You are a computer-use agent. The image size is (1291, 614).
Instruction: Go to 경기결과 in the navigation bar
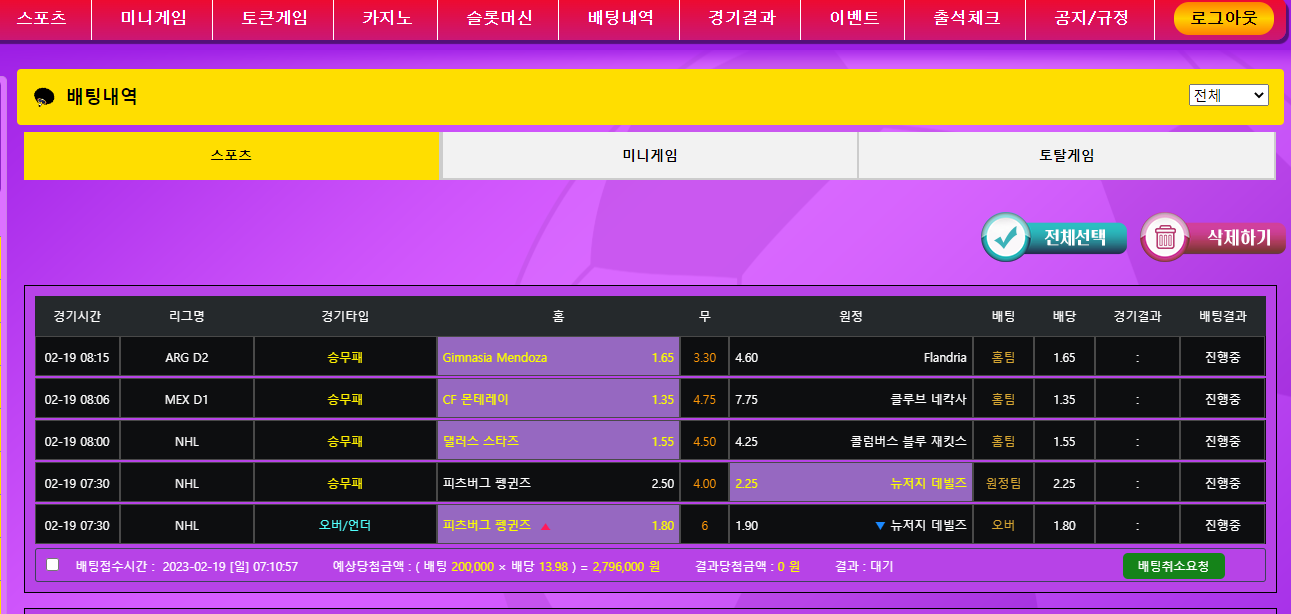tap(741, 18)
